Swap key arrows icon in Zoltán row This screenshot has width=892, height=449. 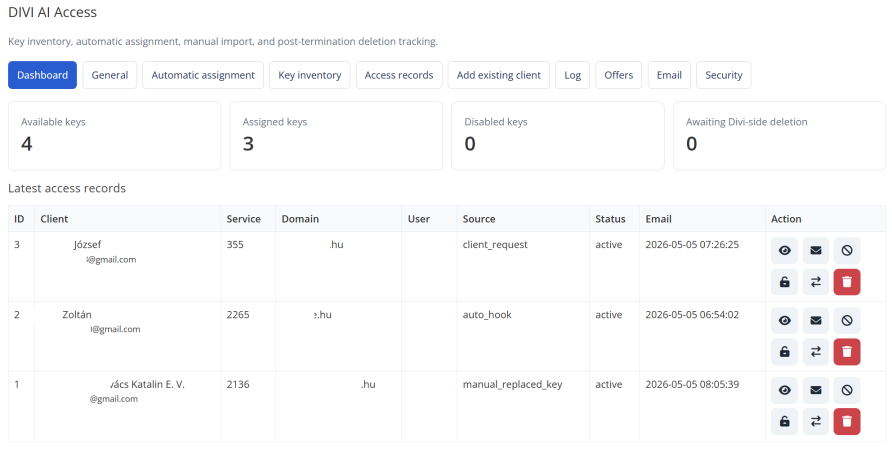[816, 352]
